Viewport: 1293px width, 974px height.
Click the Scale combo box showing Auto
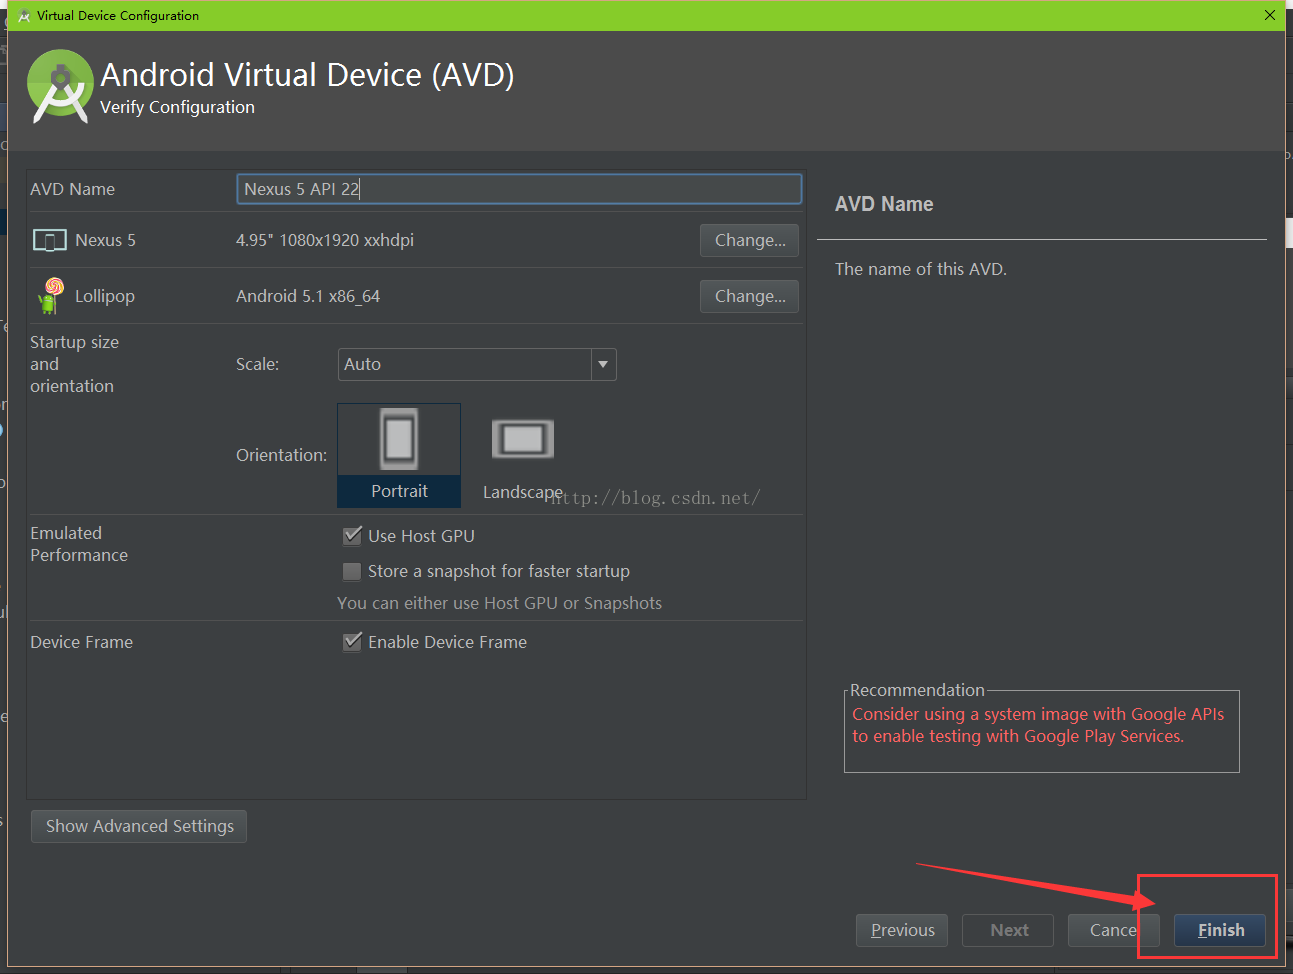click(477, 364)
